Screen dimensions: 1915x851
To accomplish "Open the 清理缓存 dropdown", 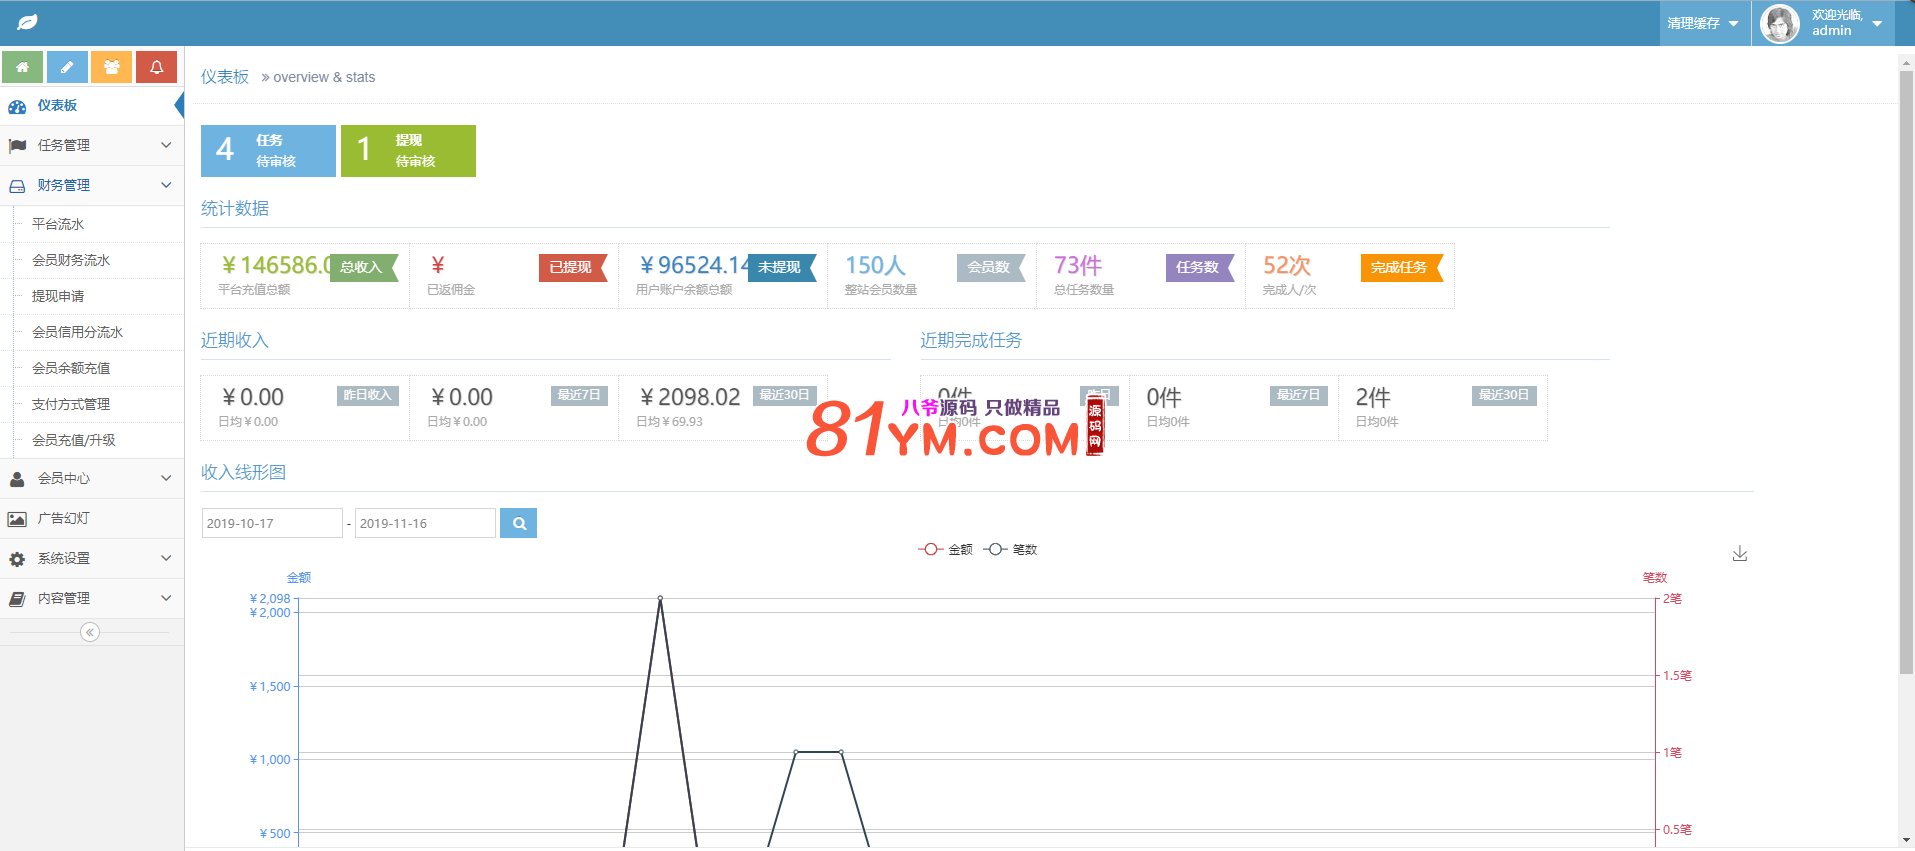I will click(1704, 23).
